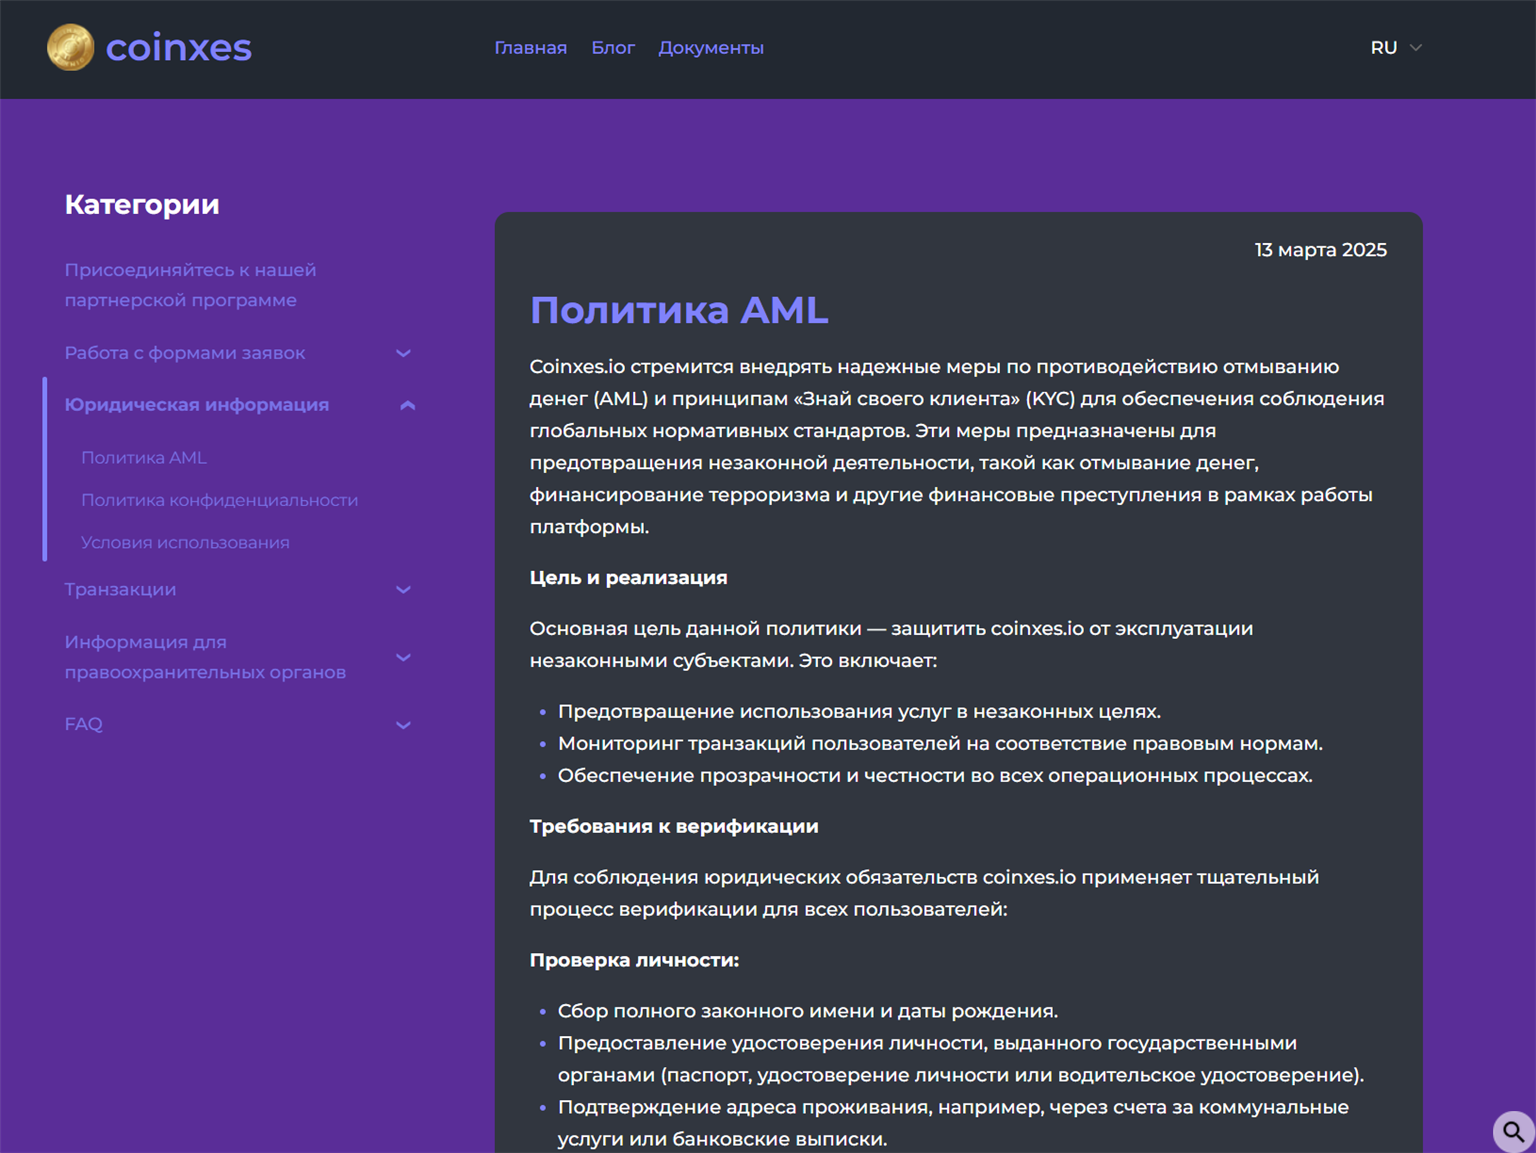The image size is (1536, 1153).
Task: Select Информация для правоохранительных органов category
Action: pyautogui.click(x=205, y=657)
